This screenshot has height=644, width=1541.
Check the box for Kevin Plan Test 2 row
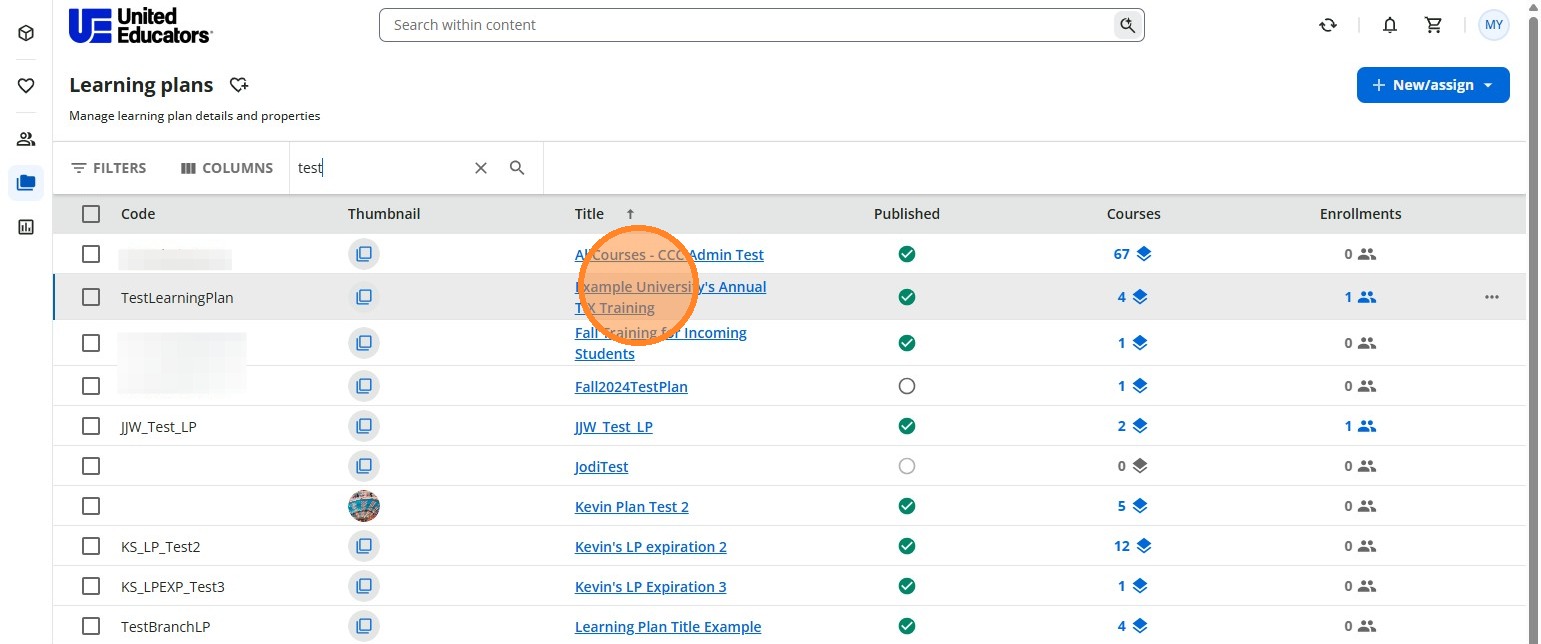pyautogui.click(x=91, y=506)
